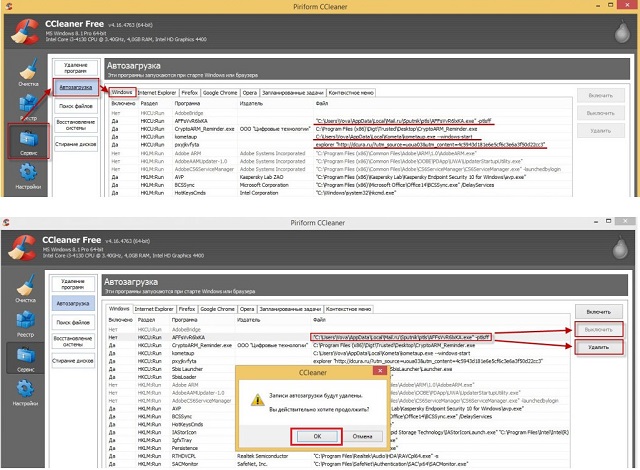Switch to Windows tab in lower window
Screen dimensions: 640x470
point(119,309)
